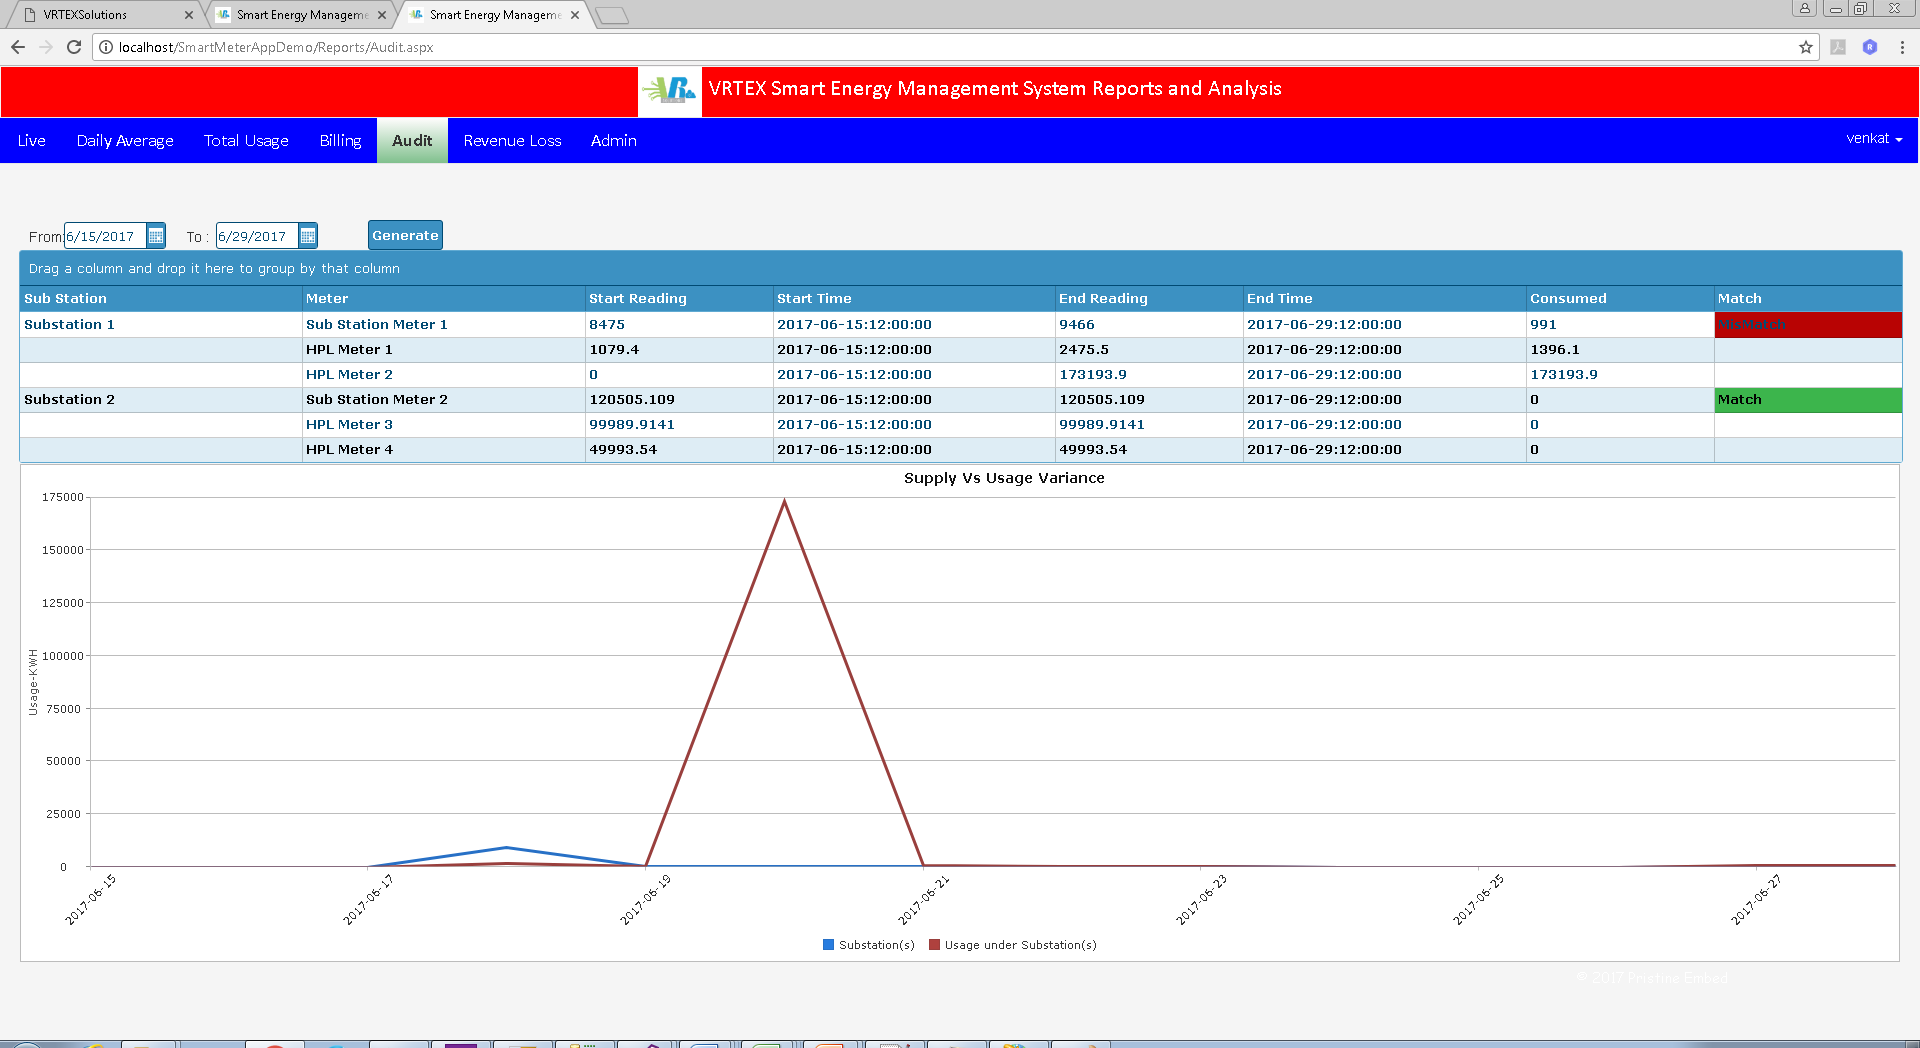1920x1048 pixels.
Task: Open the Revenue Loss menu item
Action: click(x=512, y=141)
